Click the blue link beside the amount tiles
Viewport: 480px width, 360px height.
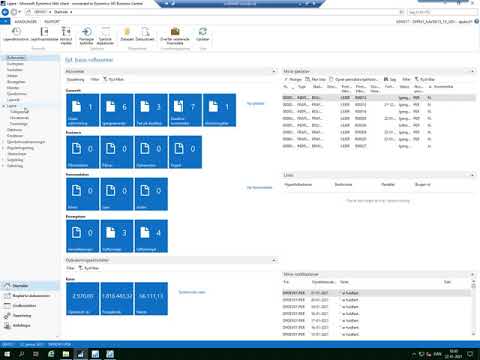192,292
